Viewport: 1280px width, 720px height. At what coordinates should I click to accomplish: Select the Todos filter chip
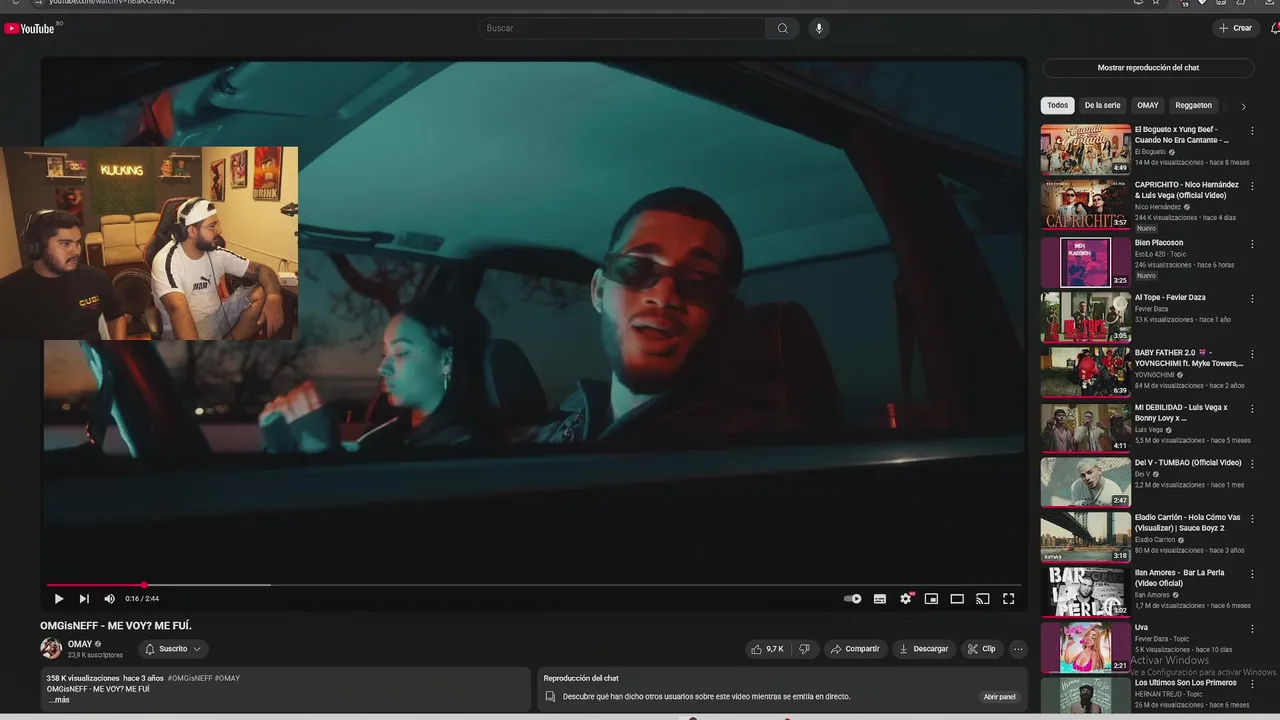click(1057, 105)
